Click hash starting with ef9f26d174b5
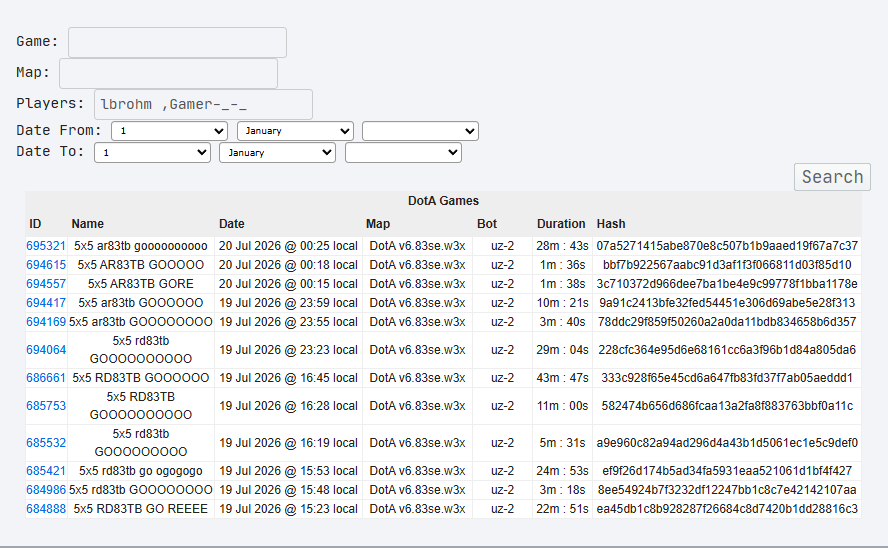The width and height of the screenshot is (888, 548). tap(727, 471)
